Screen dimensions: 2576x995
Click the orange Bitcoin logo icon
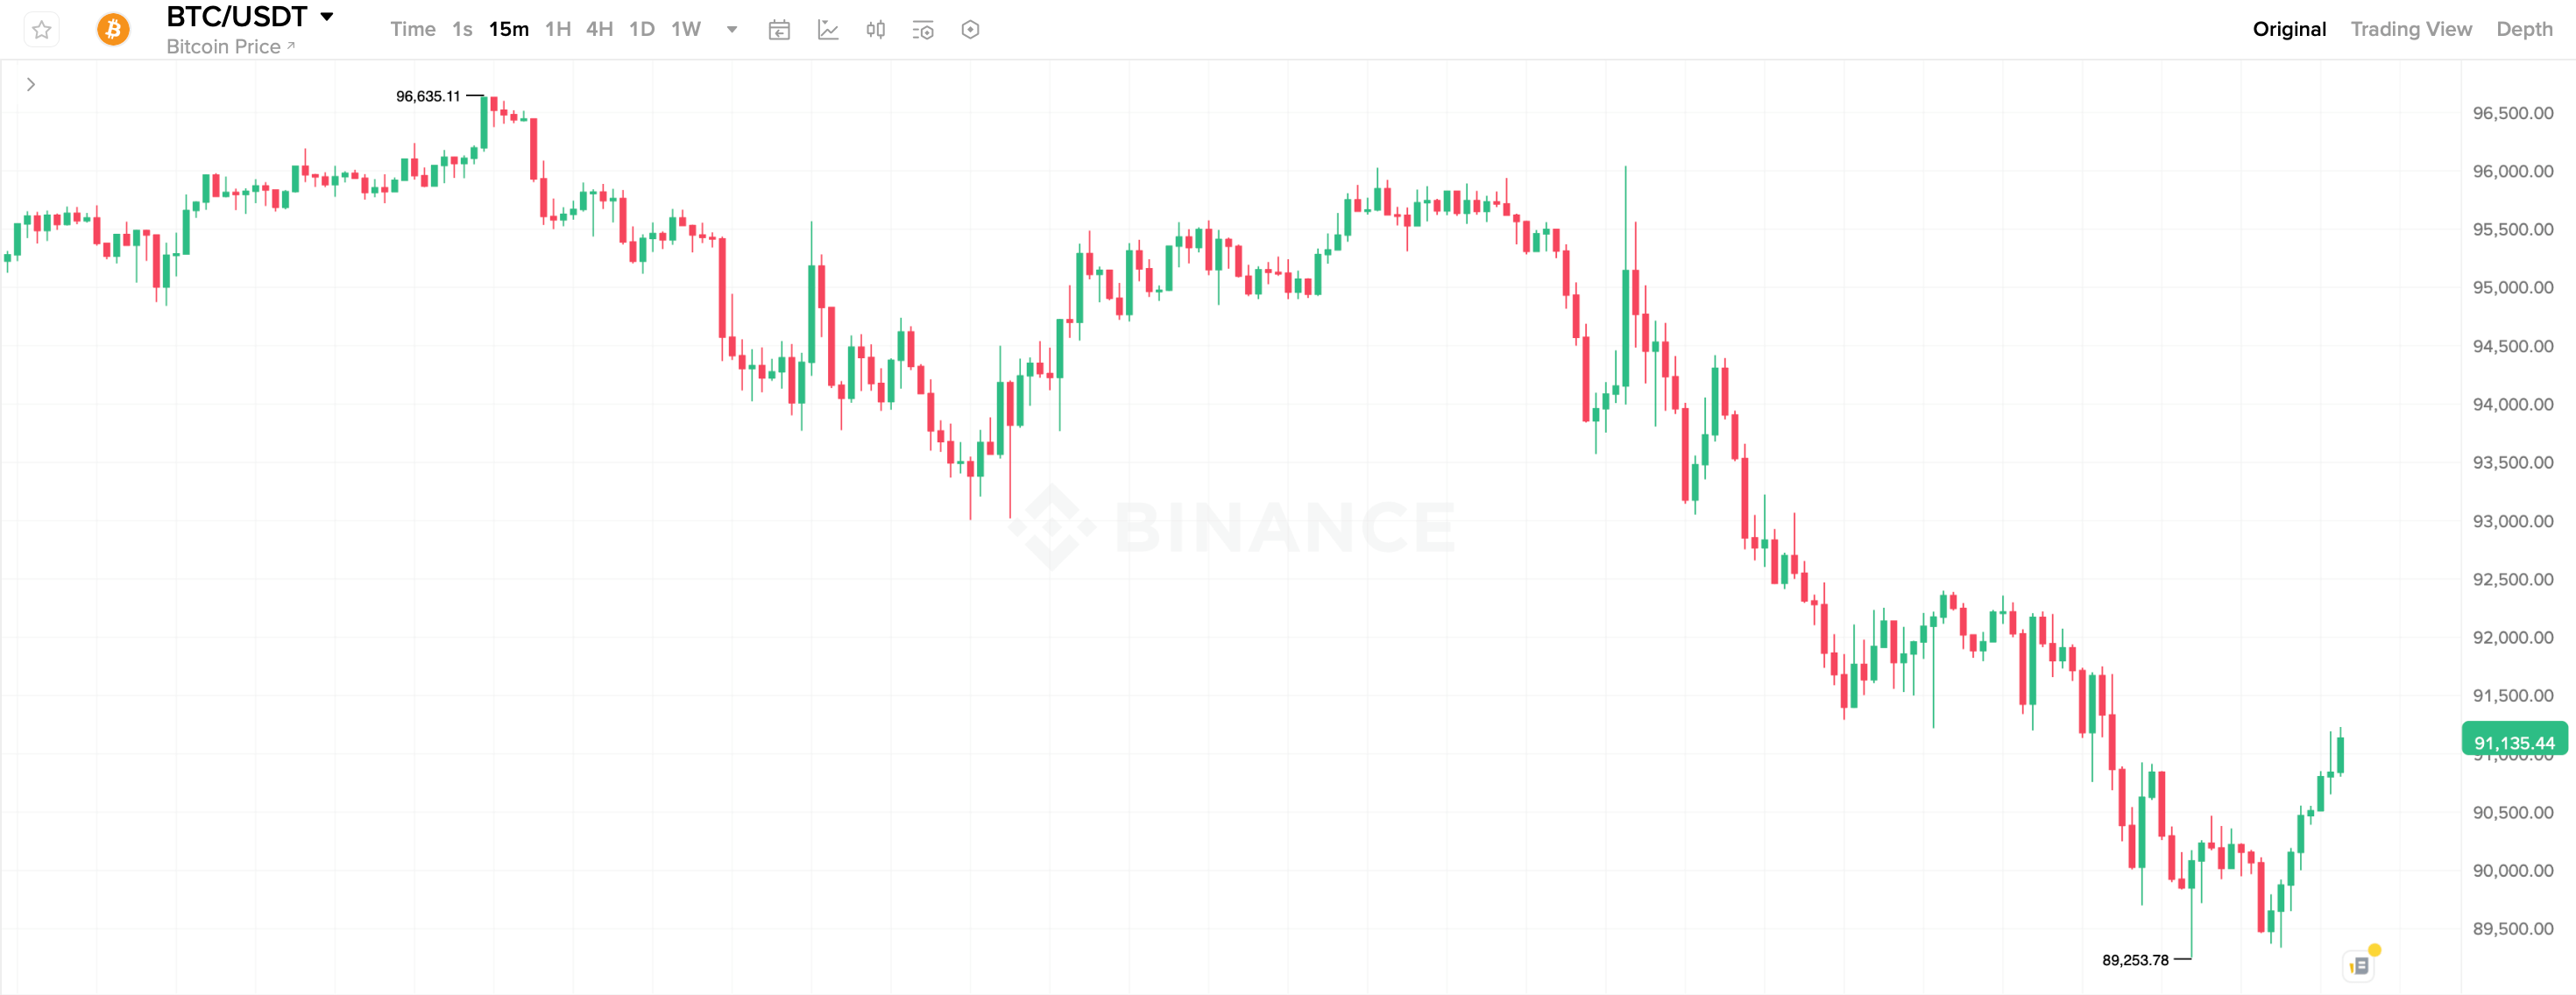coord(113,30)
